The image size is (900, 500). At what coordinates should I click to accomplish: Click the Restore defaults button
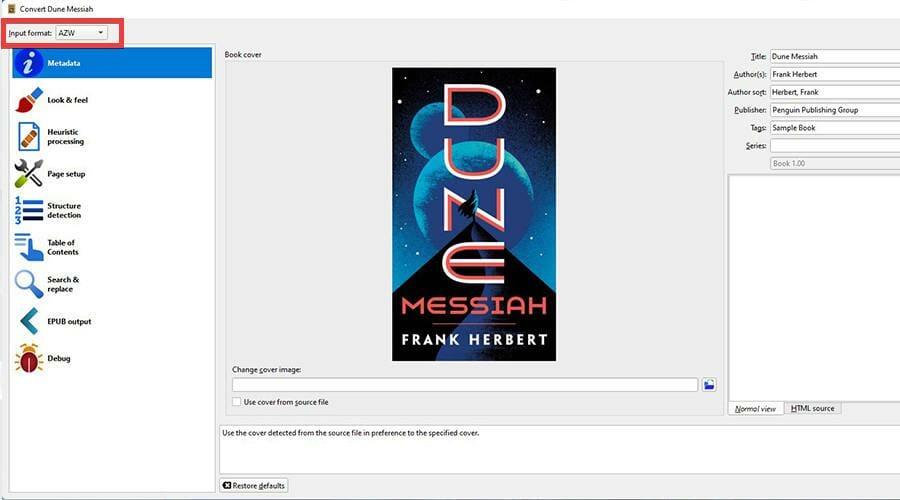coord(254,486)
